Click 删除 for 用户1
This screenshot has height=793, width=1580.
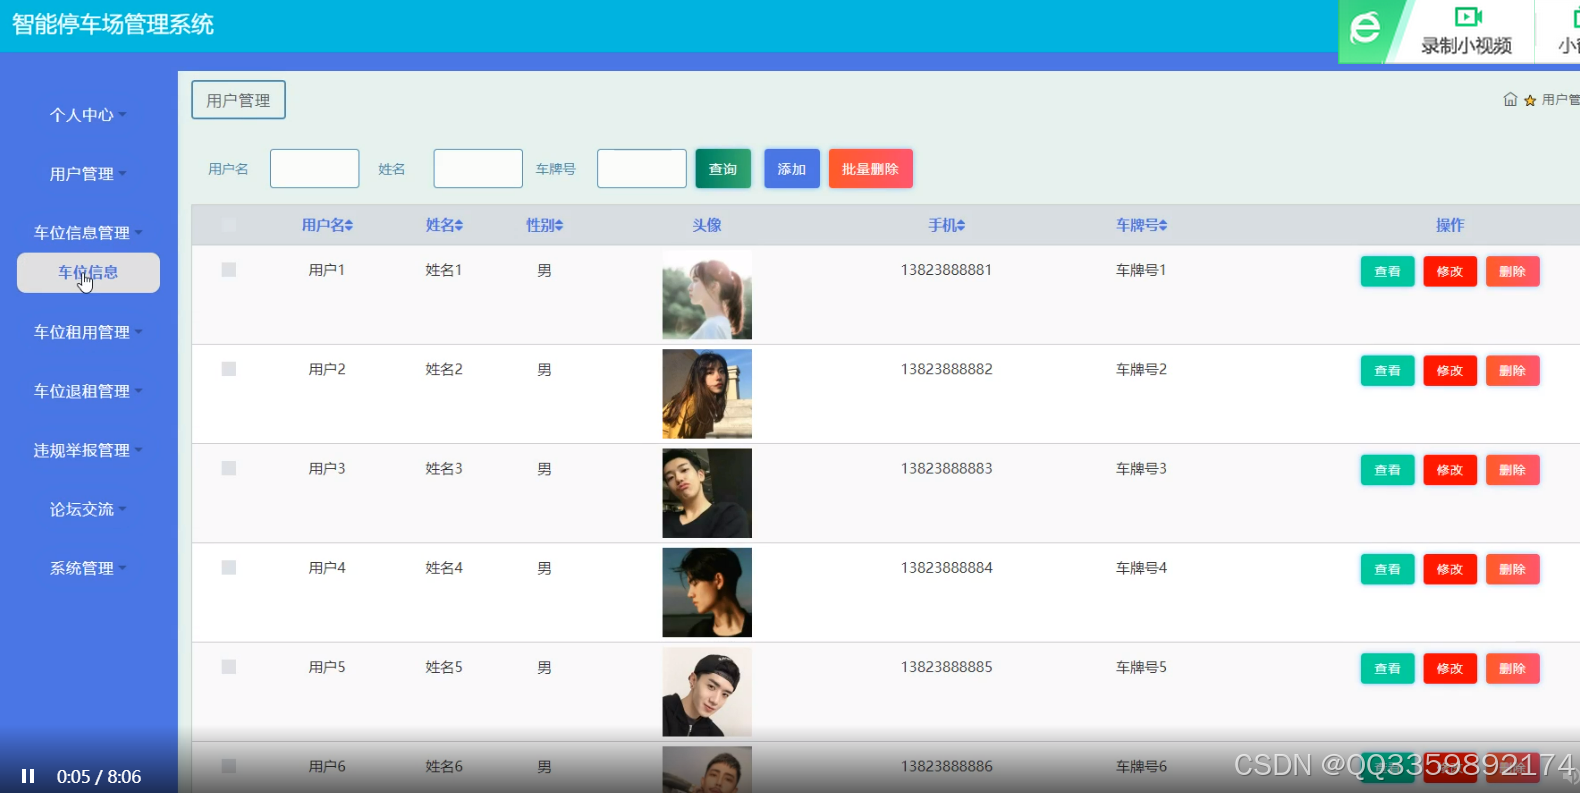point(1512,272)
